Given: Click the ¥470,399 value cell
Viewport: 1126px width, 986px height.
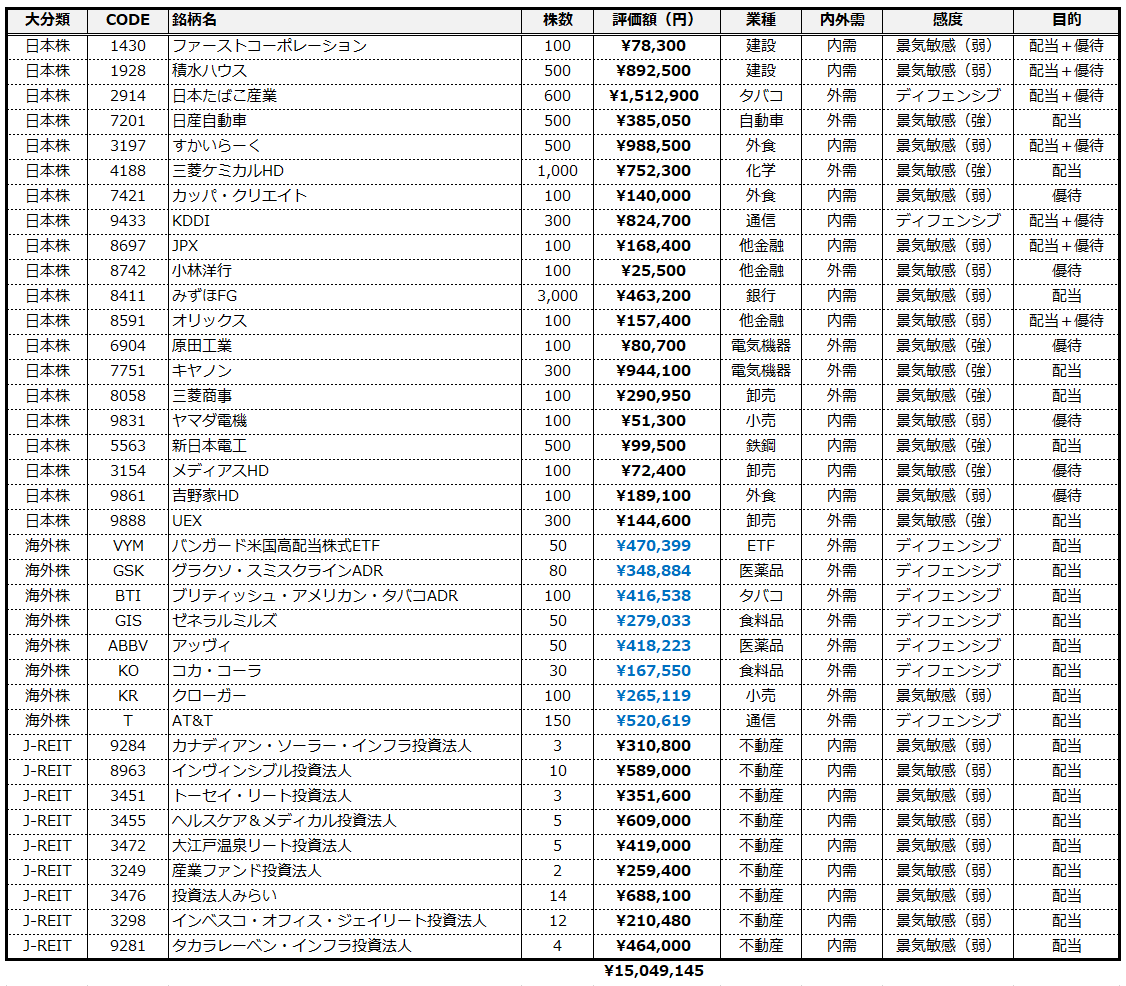Looking at the screenshot, I should pyautogui.click(x=656, y=546).
